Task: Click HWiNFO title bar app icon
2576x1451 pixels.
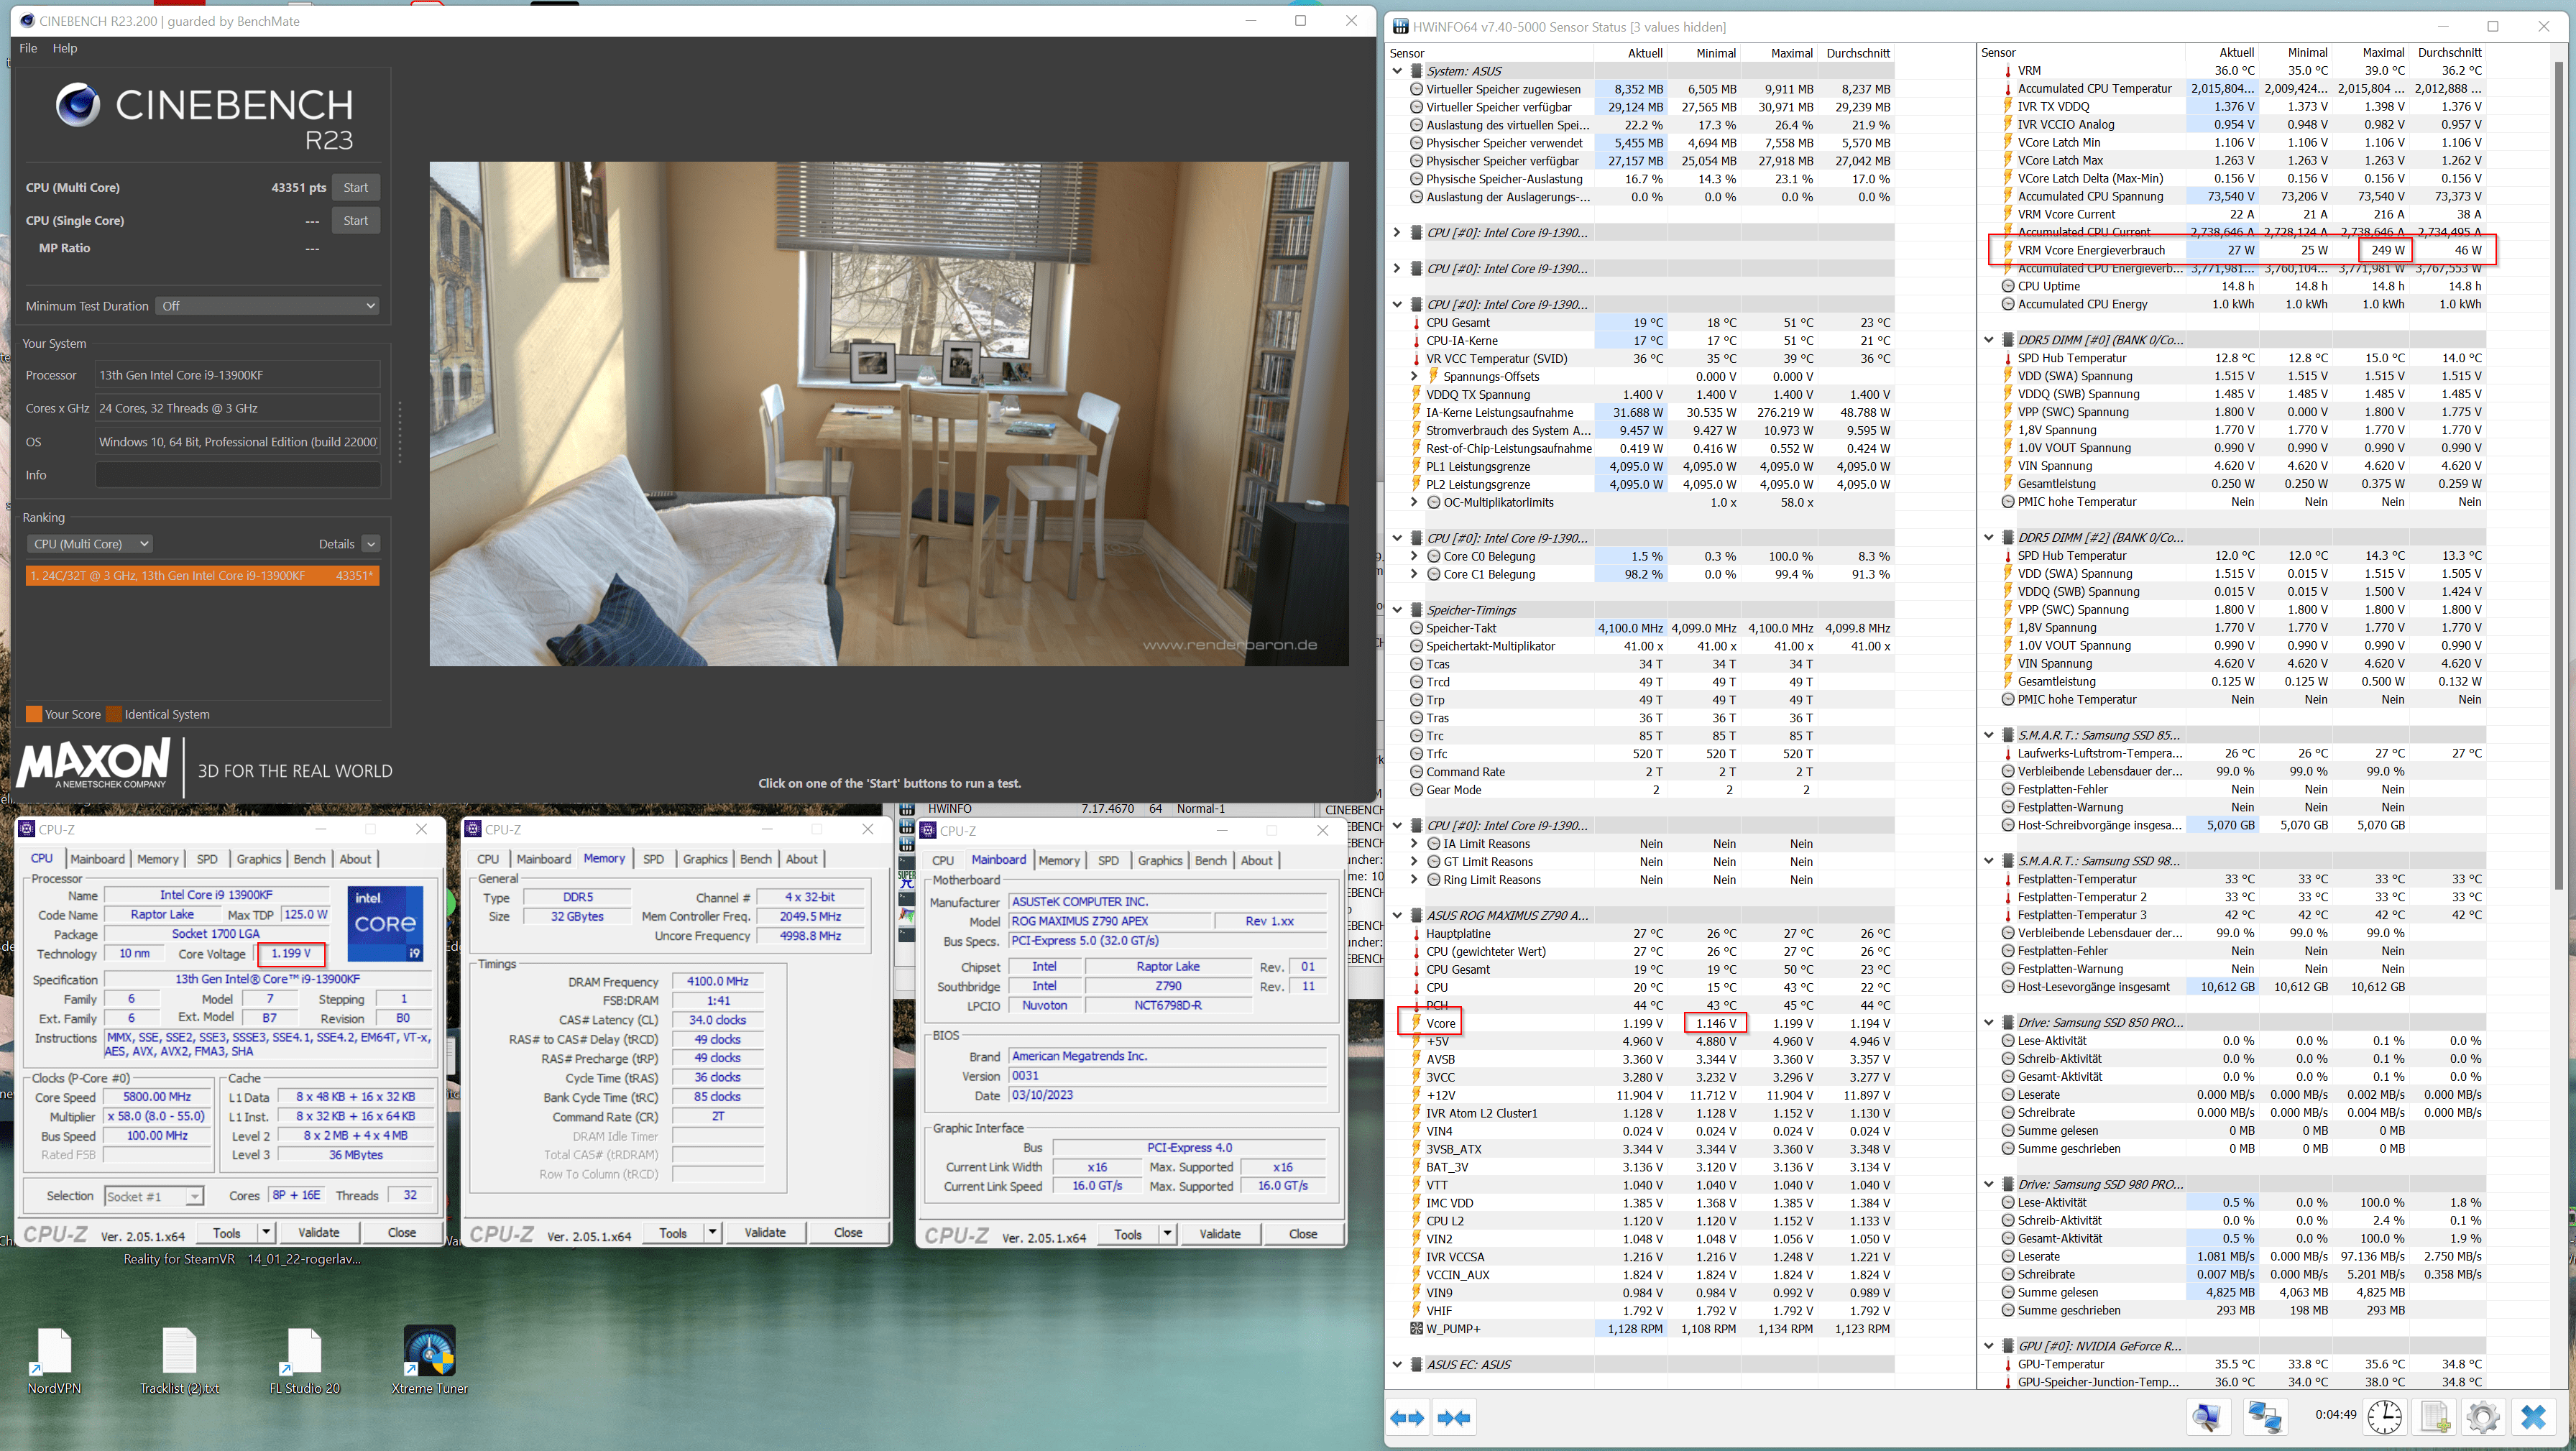Action: [x=1400, y=27]
